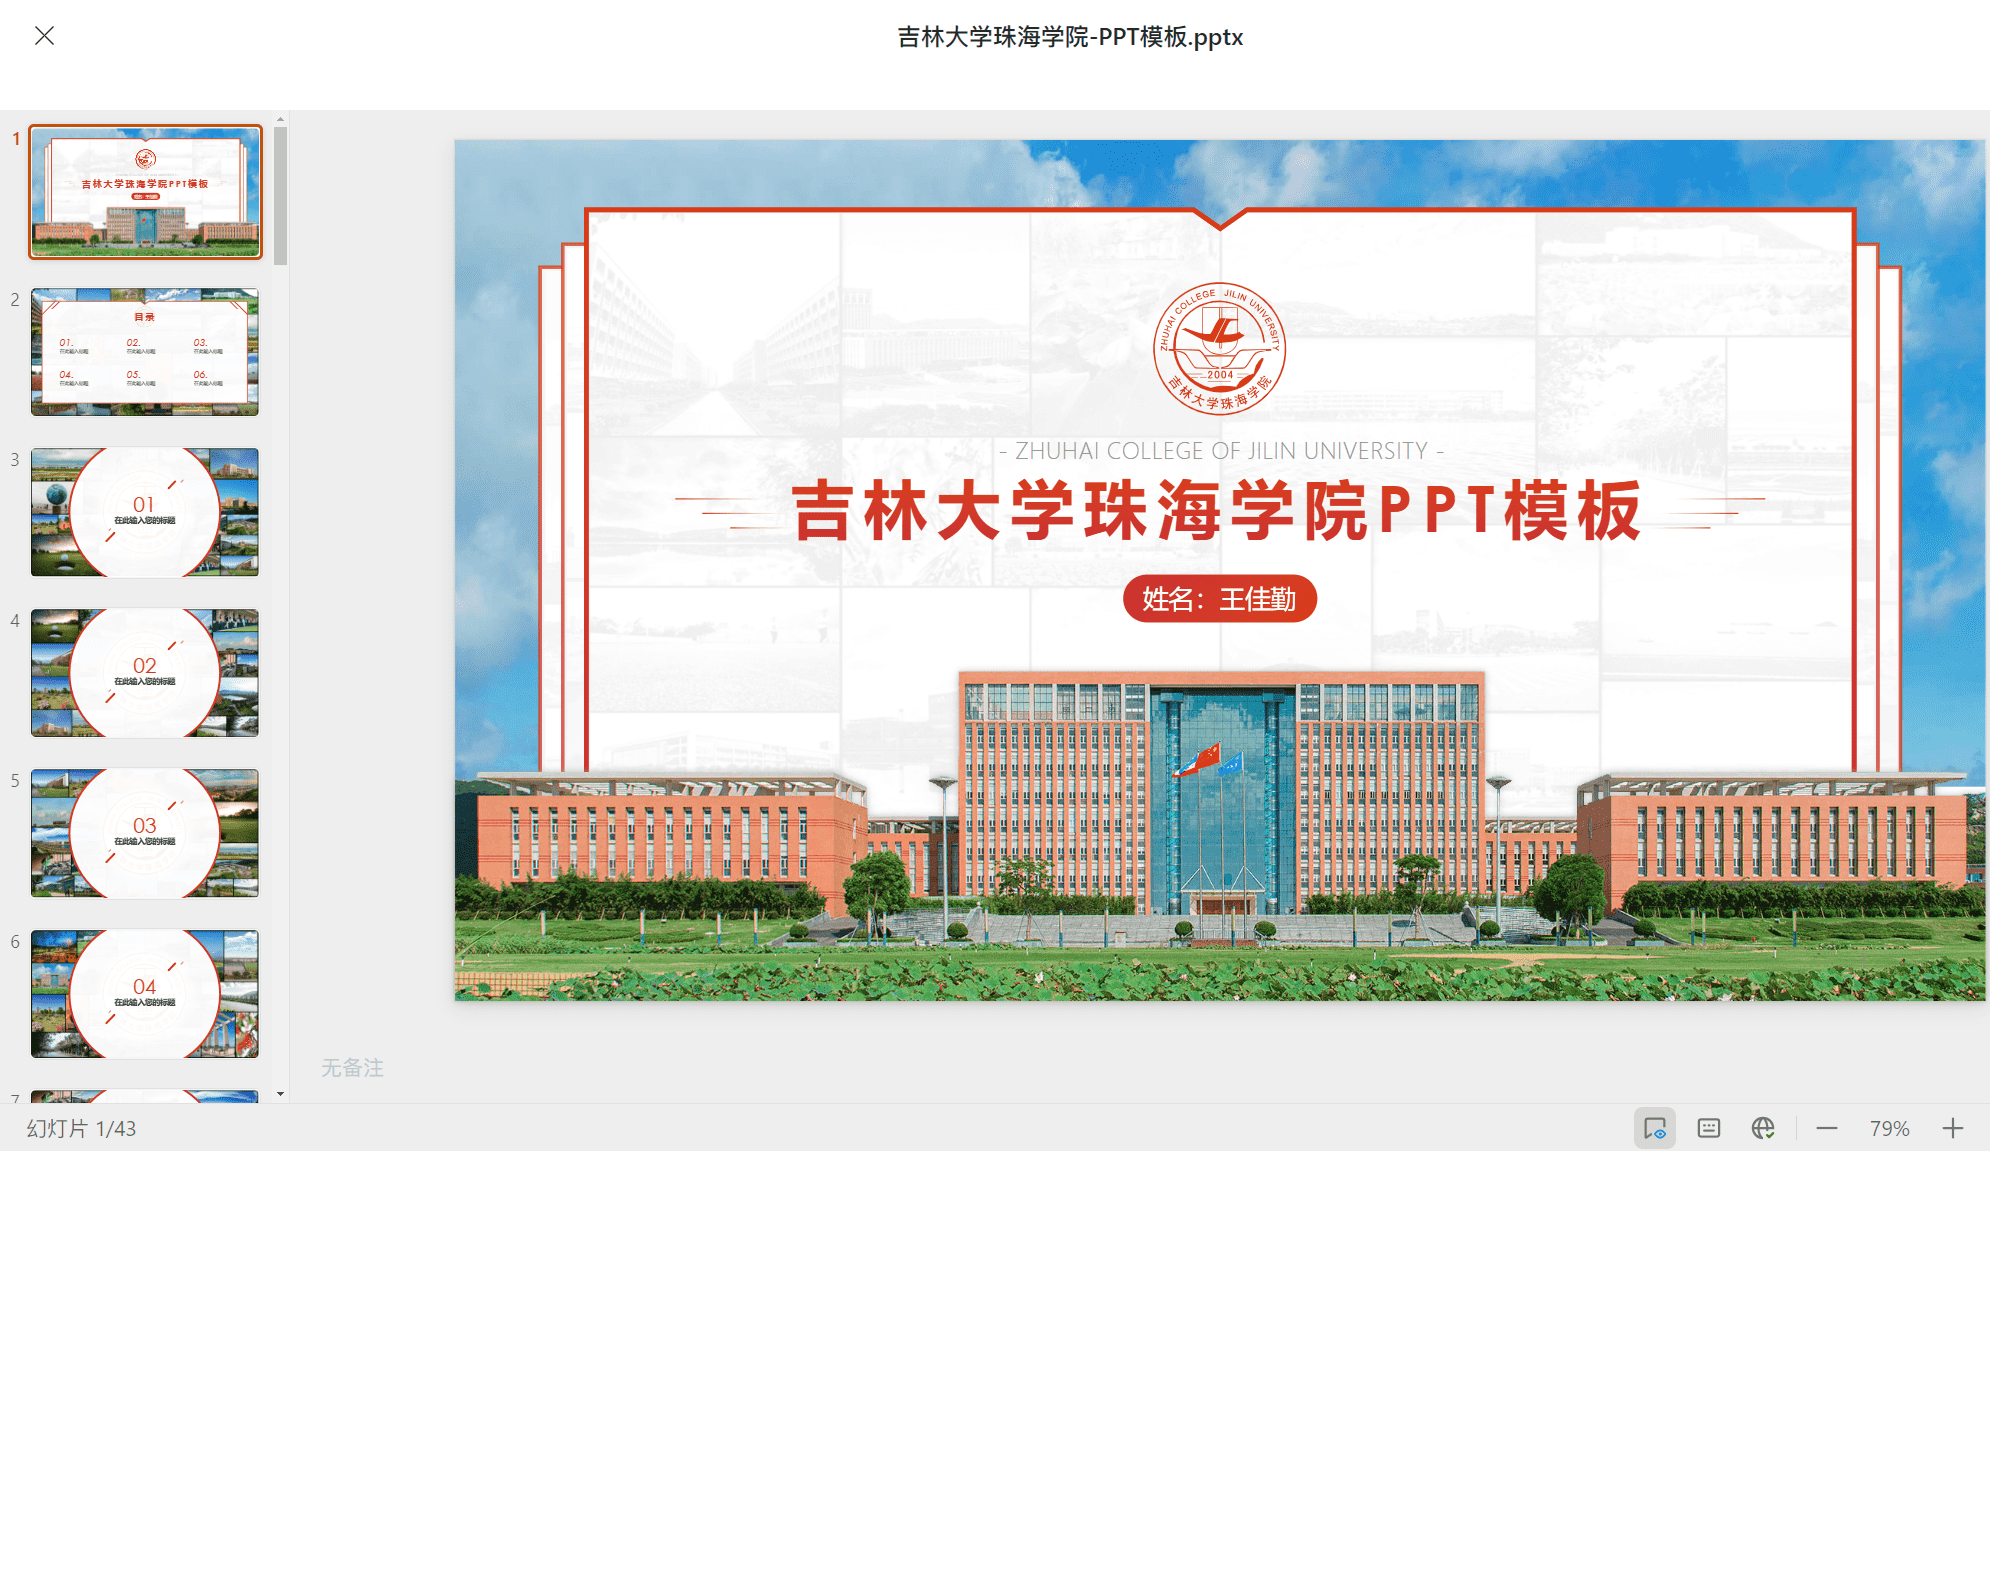
Task: Open slide 6 thumbnail labeled 04
Action: [145, 994]
